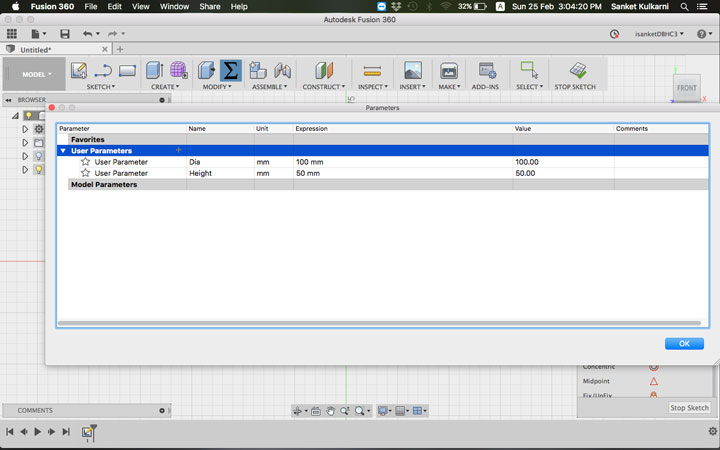Click the Save disk icon
This screenshot has height=450, width=720.
(65, 34)
